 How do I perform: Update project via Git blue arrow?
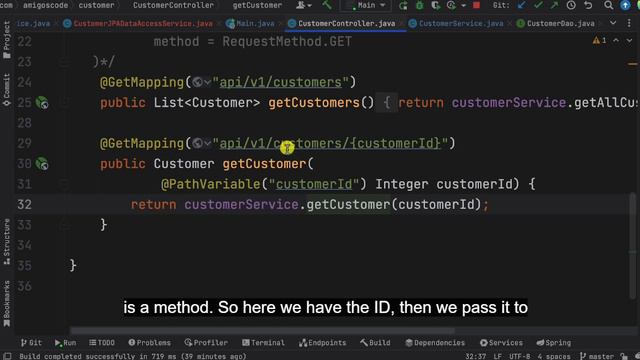[521, 5]
